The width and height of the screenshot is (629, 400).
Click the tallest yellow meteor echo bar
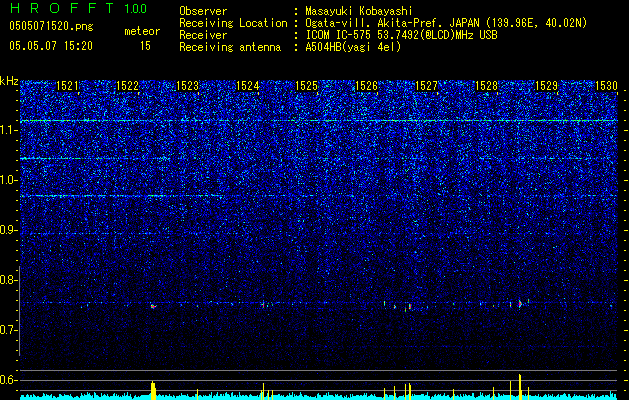click(519, 387)
